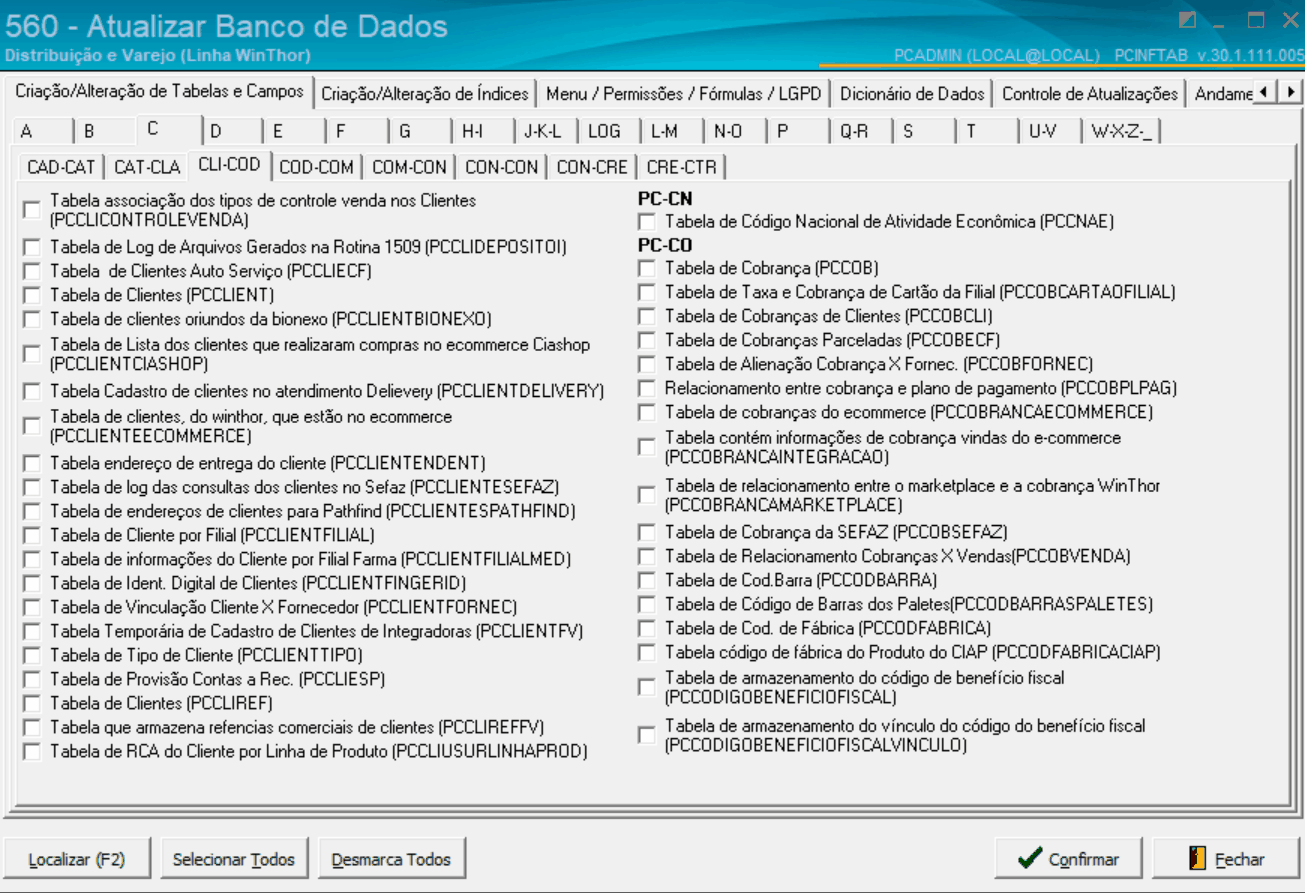Switch to the LOG letter tab
1305x893 pixels.
tap(607, 131)
